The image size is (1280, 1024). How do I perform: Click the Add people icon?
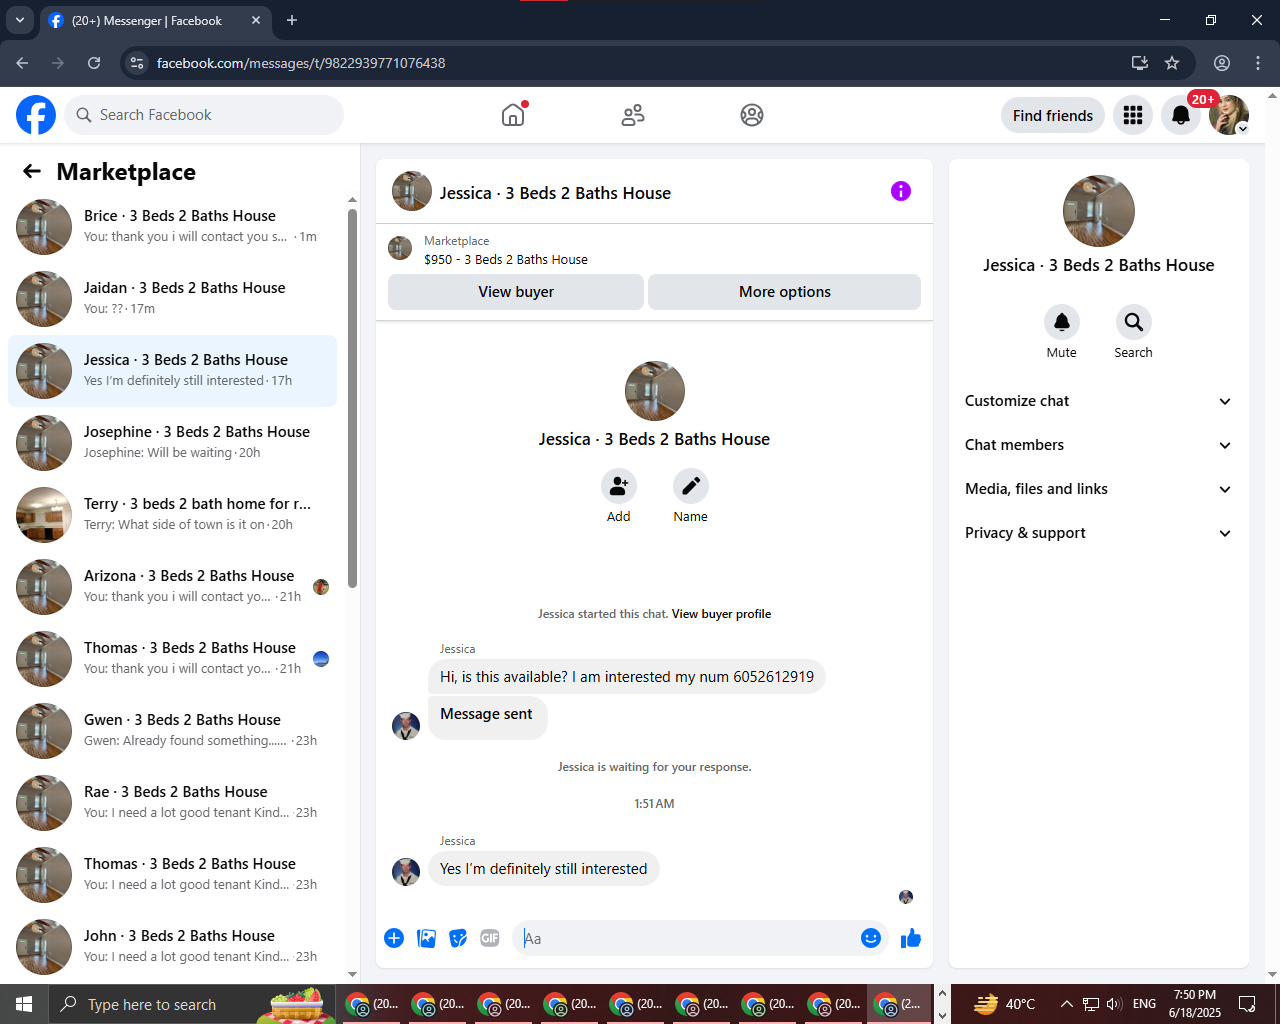[x=619, y=486]
